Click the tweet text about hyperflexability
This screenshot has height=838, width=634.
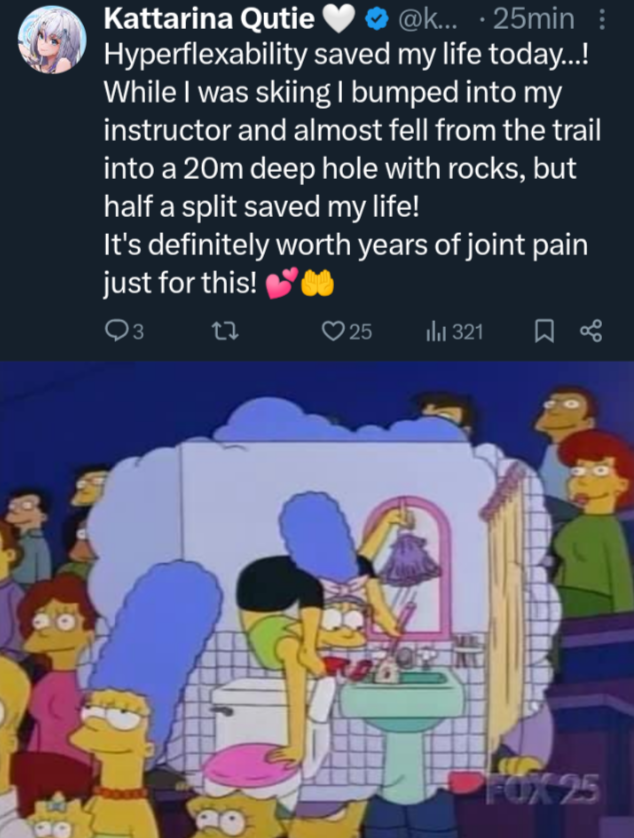tap(352, 168)
